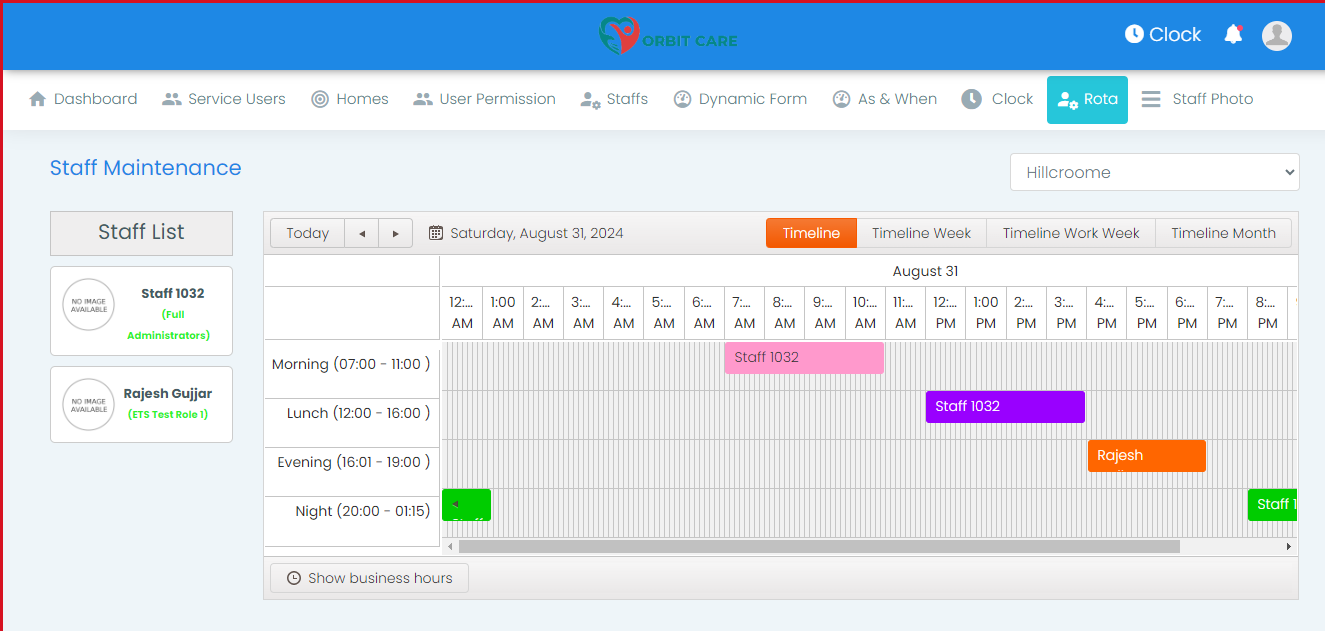Switch to the Timeline Week tab
This screenshot has height=631, width=1325.
(920, 232)
